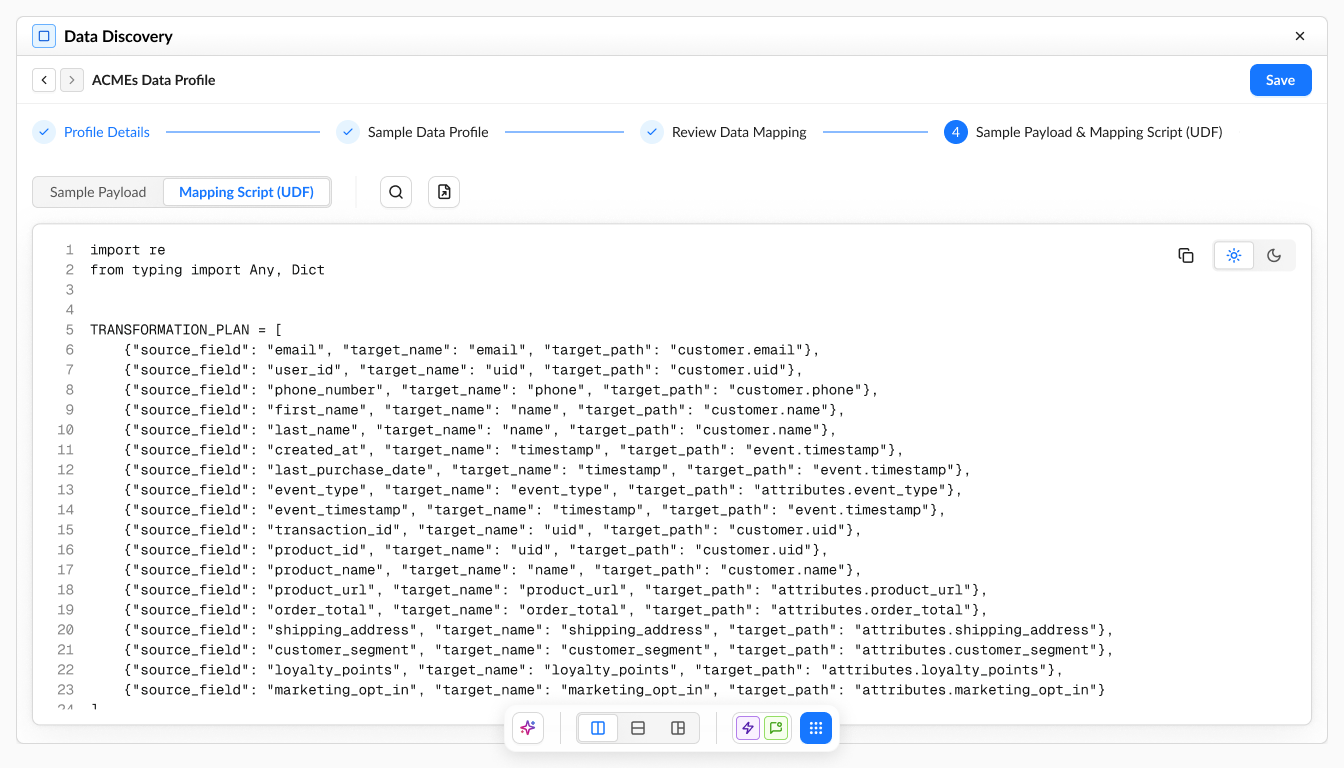Select the three-pane layout icon
The image size is (1344, 768).
coord(678,728)
